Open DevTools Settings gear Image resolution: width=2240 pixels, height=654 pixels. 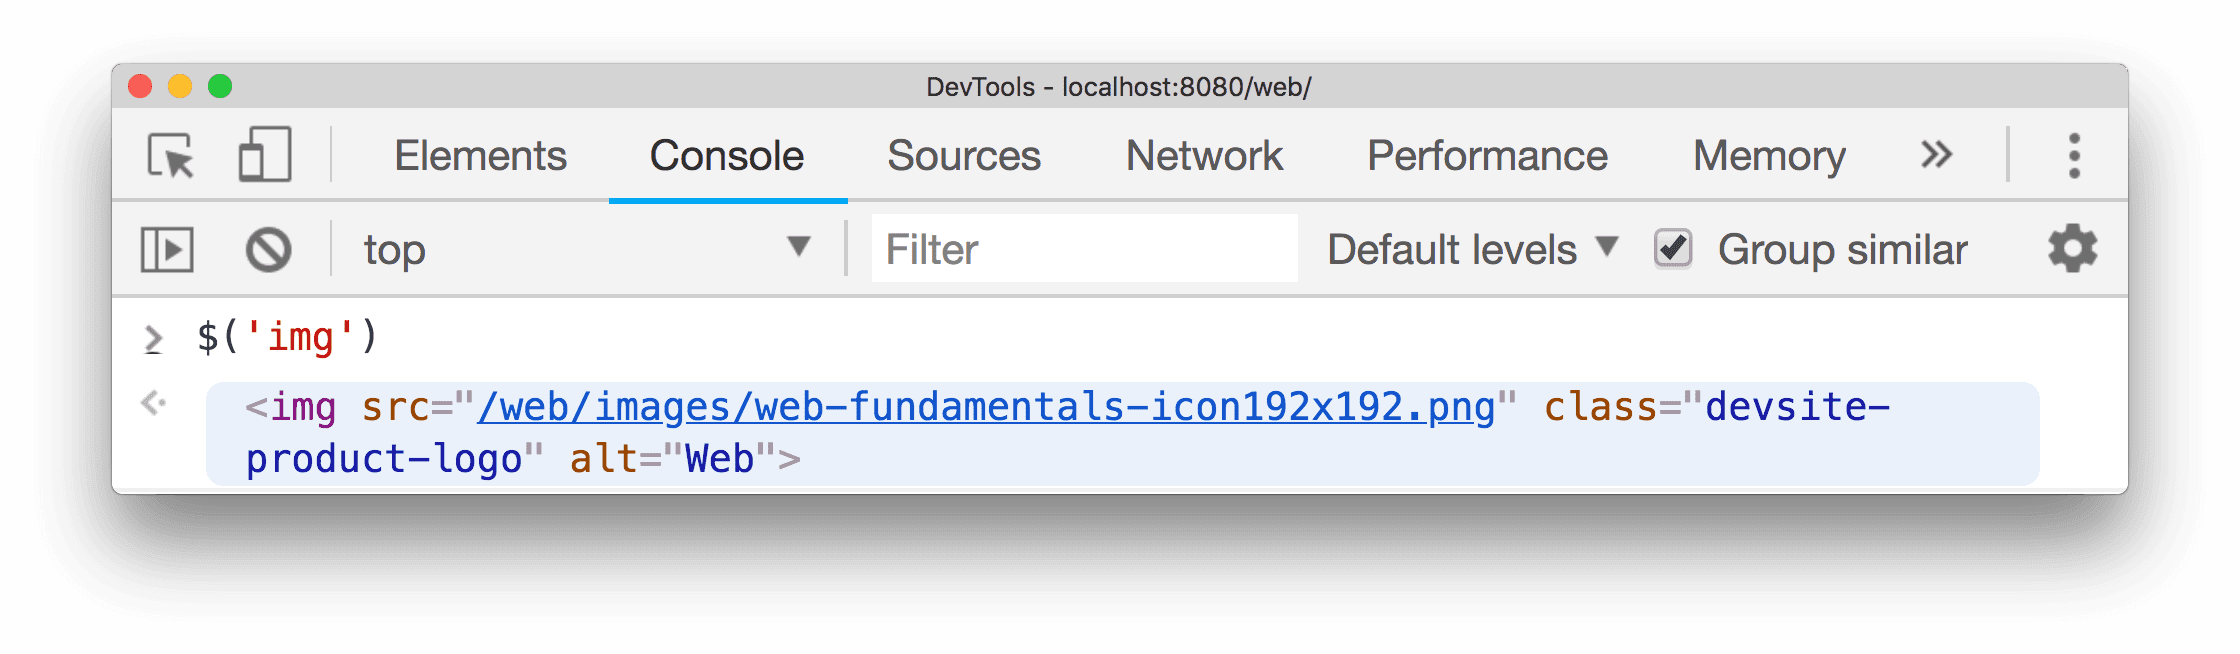pyautogui.click(x=2072, y=249)
